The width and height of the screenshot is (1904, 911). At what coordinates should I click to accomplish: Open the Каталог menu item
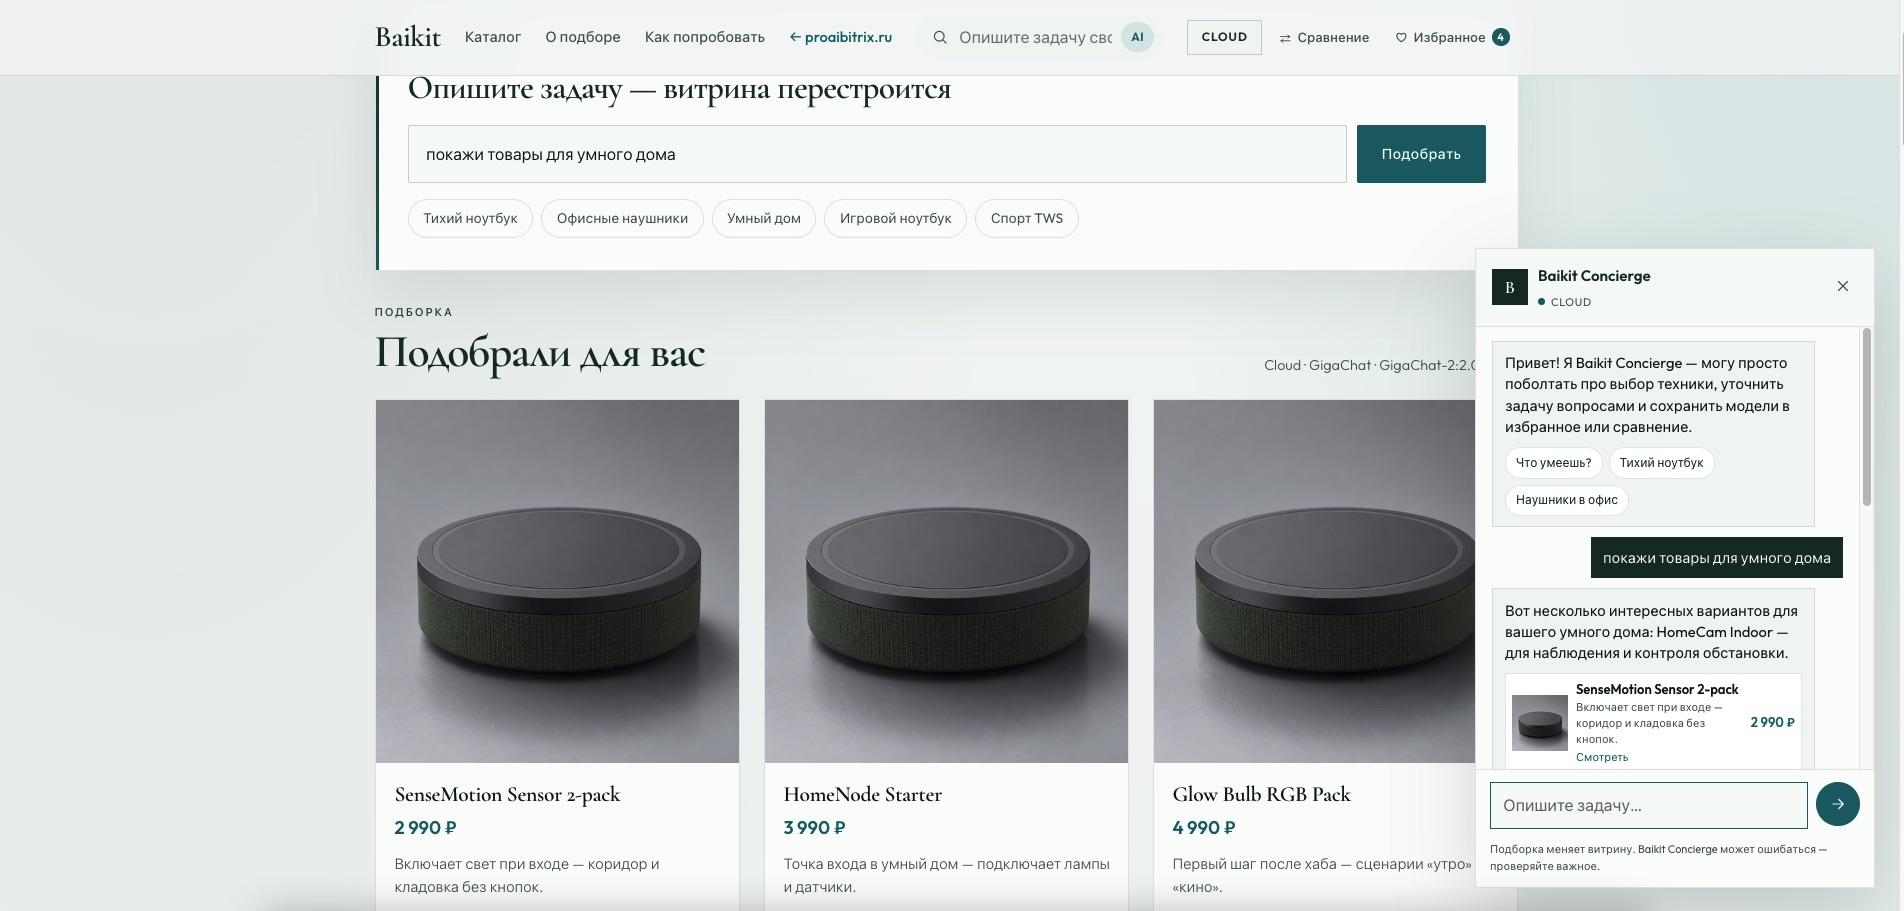(x=493, y=37)
